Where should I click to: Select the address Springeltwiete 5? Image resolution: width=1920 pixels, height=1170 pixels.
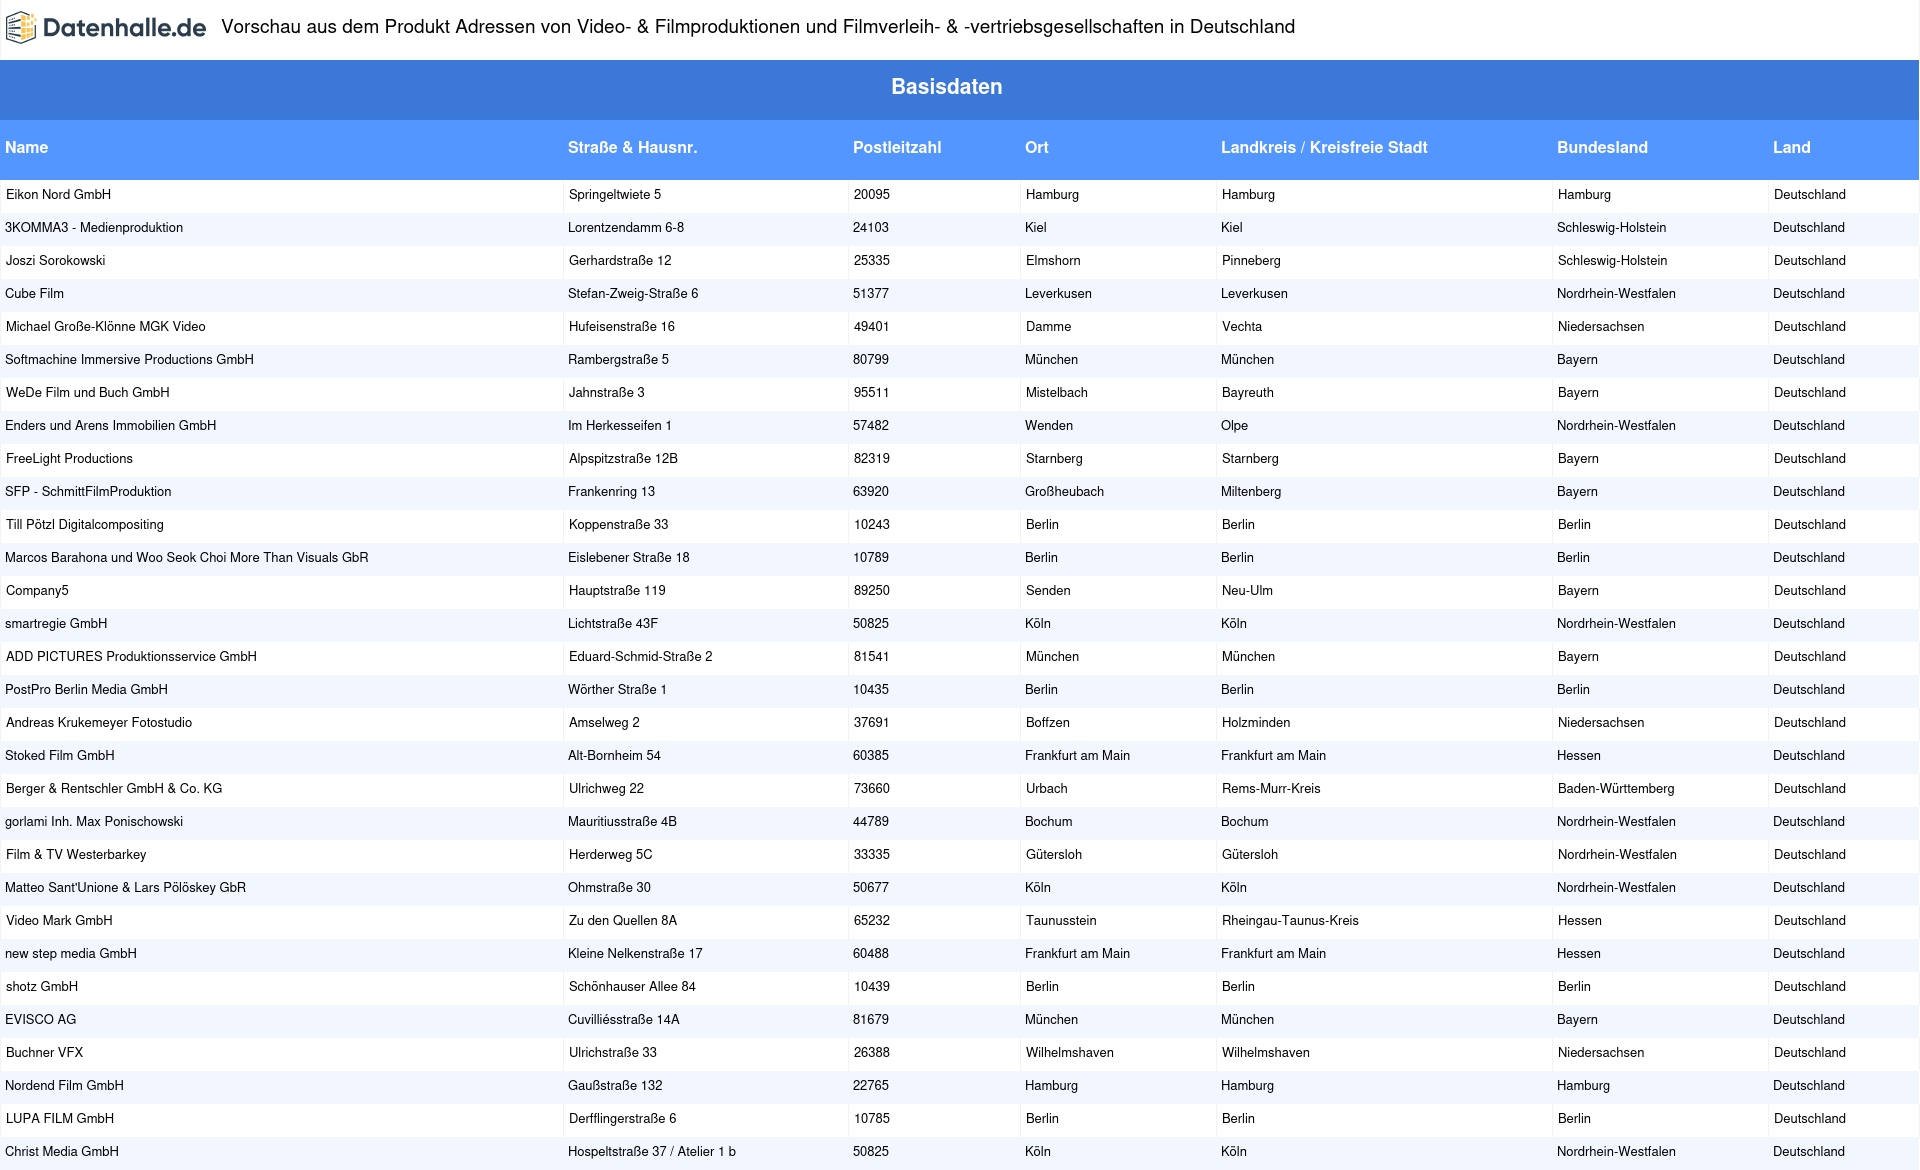point(614,195)
